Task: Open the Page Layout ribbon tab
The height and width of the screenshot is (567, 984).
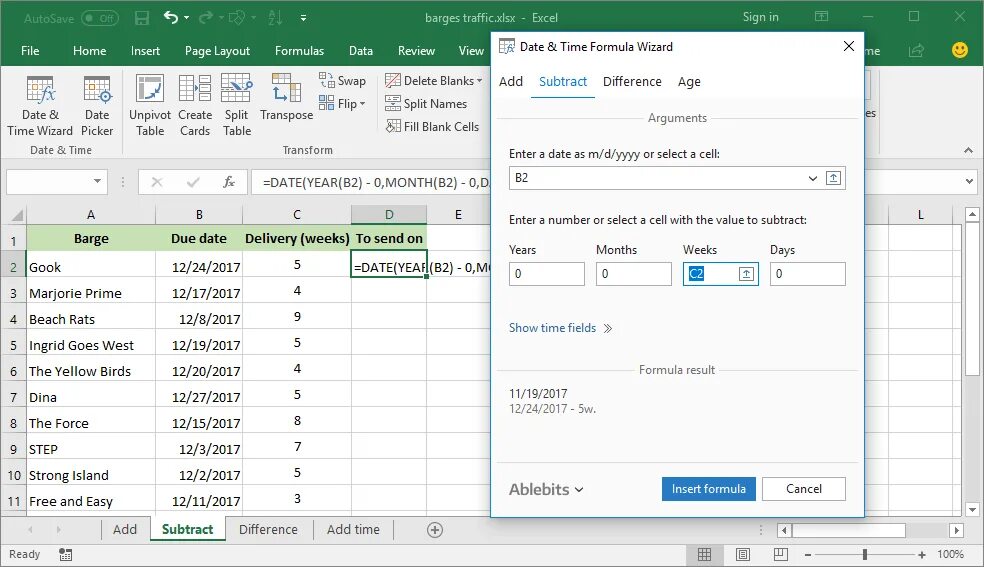Action: 217,51
